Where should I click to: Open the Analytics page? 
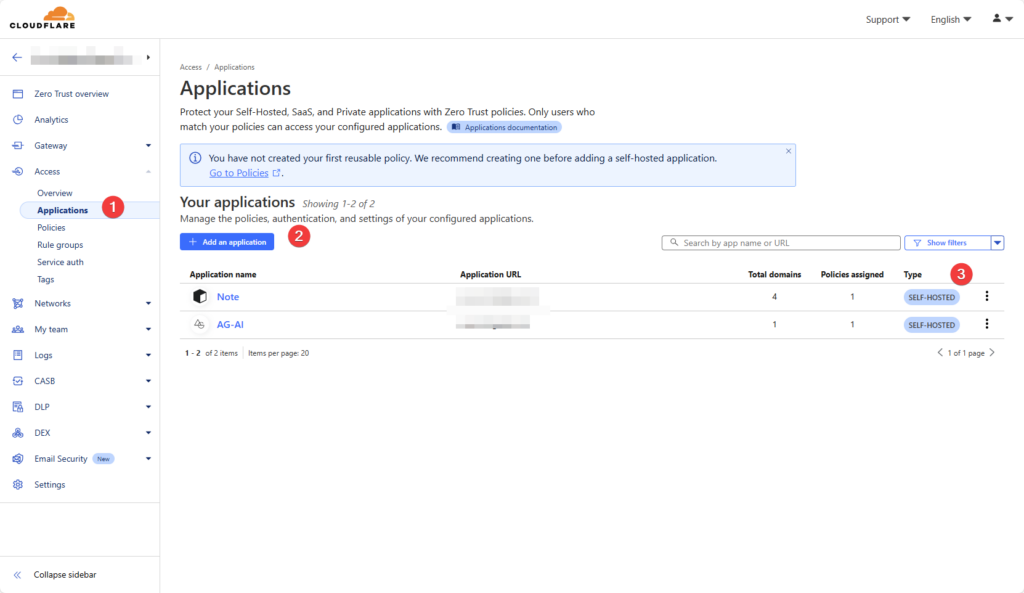click(51, 120)
